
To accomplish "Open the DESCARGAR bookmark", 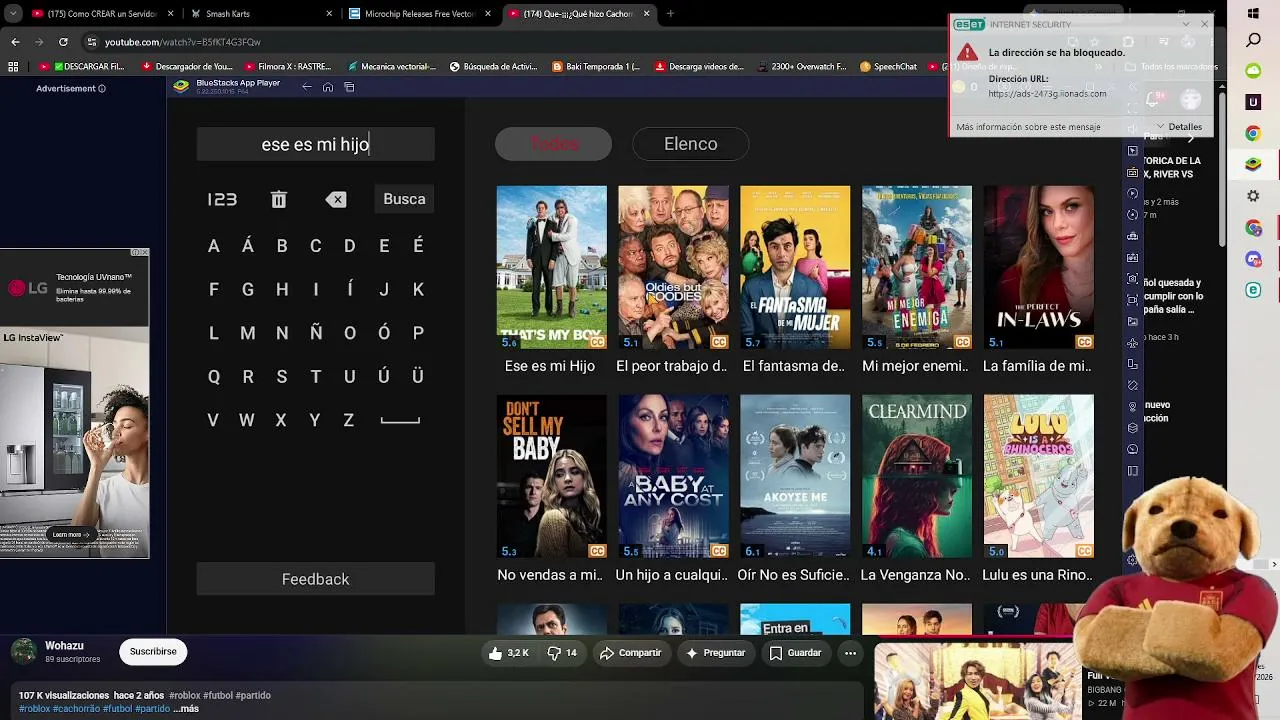I will pos(83,67).
